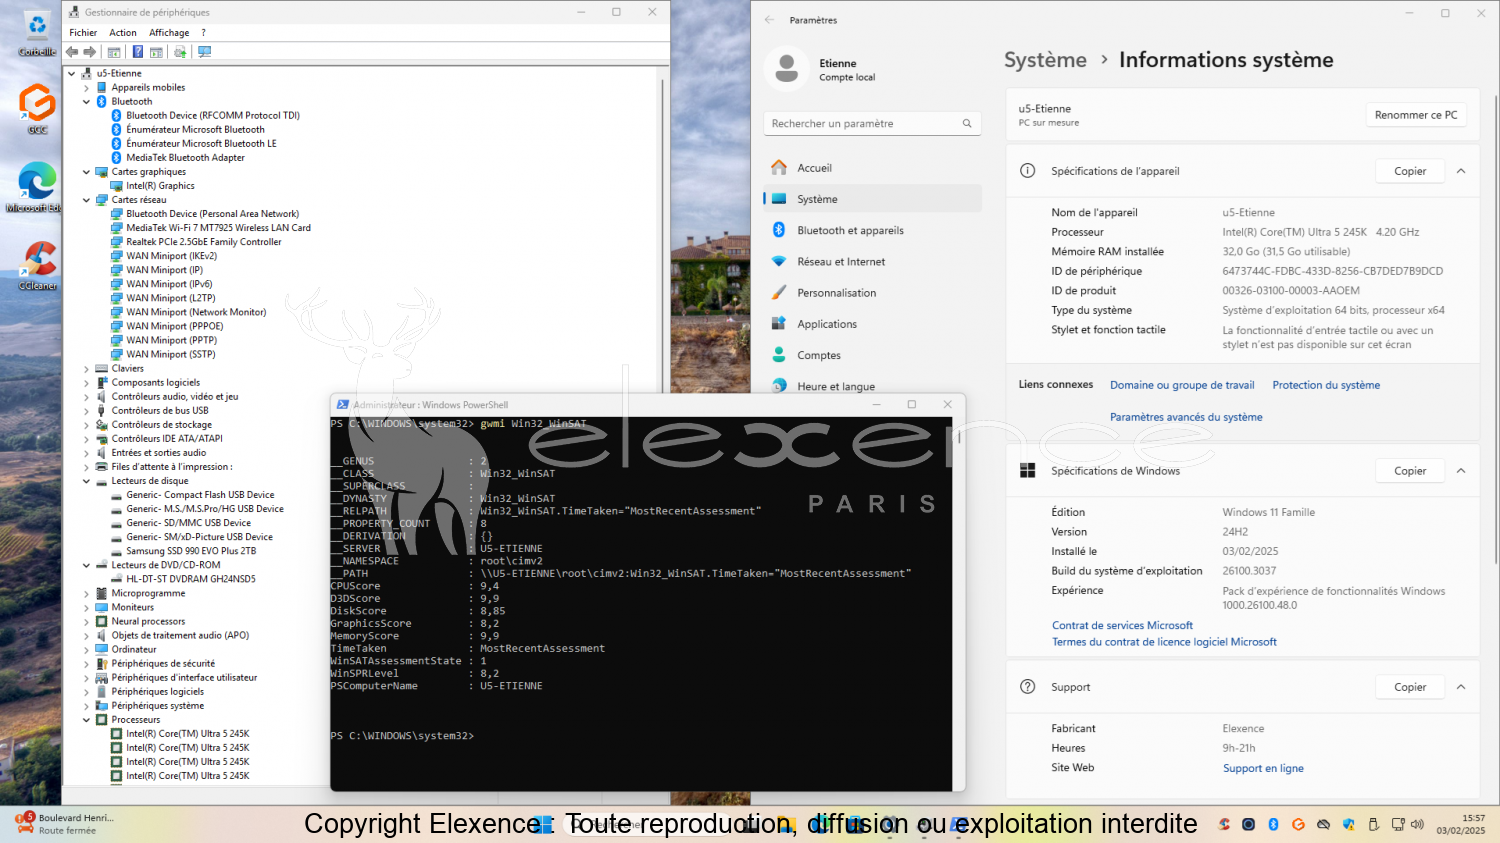The width and height of the screenshot is (1500, 843).
Task: Click the search magnifier in Paramètres search box
Action: click(967, 124)
